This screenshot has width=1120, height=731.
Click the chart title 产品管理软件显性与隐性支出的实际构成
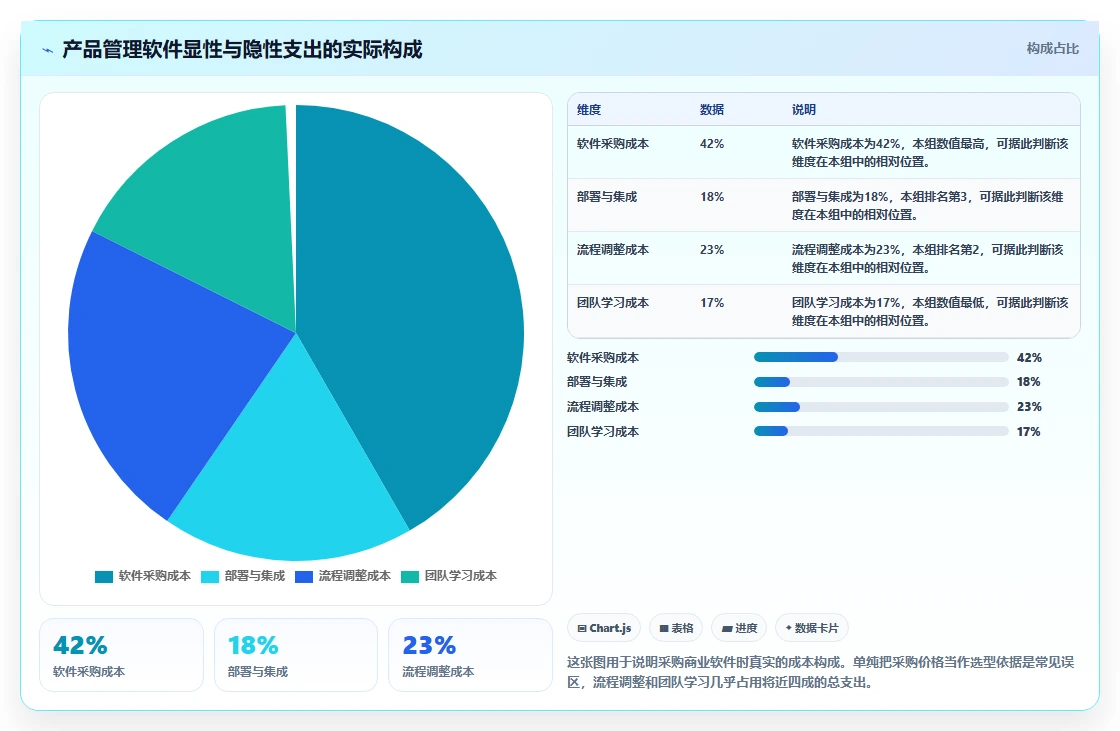click(x=242, y=49)
